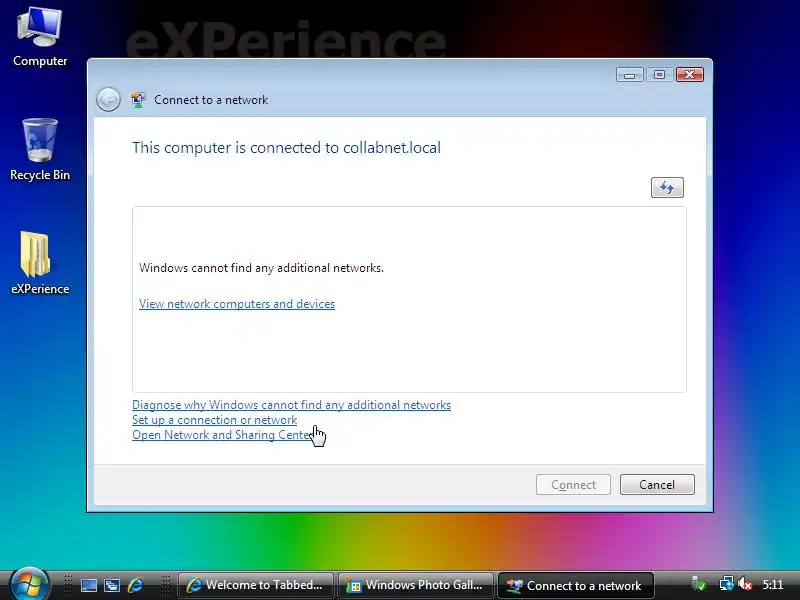The width and height of the screenshot is (800, 600).
Task: Open the Windows Start orb
Action: [x=29, y=583]
